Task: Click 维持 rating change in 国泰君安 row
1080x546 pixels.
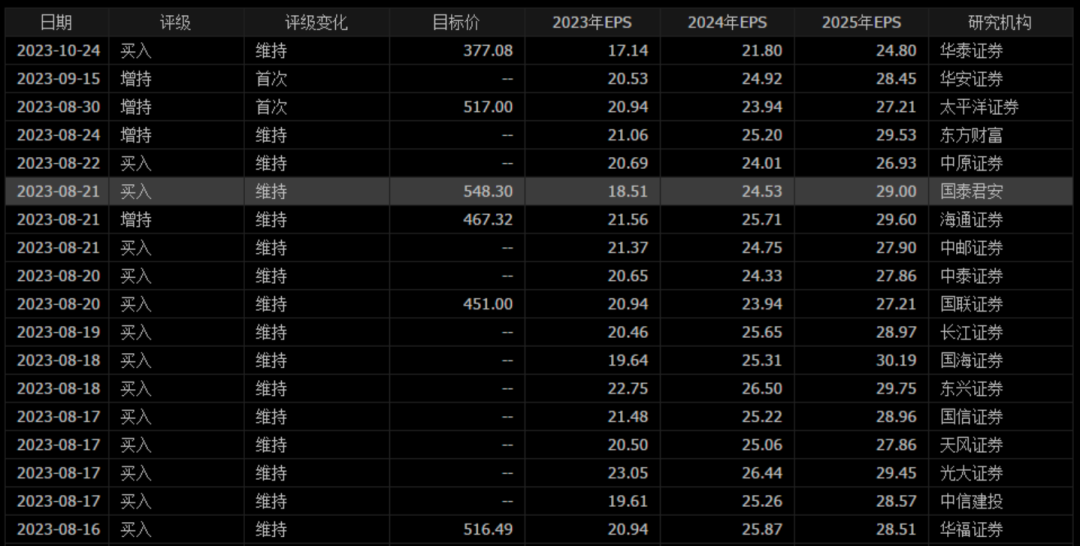Action: click(271, 191)
